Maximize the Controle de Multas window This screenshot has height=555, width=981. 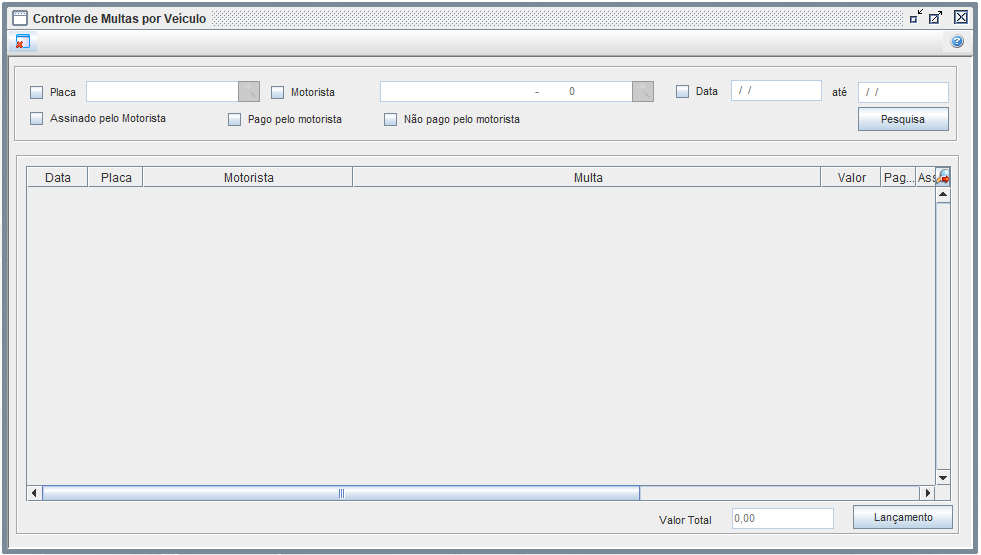click(935, 17)
